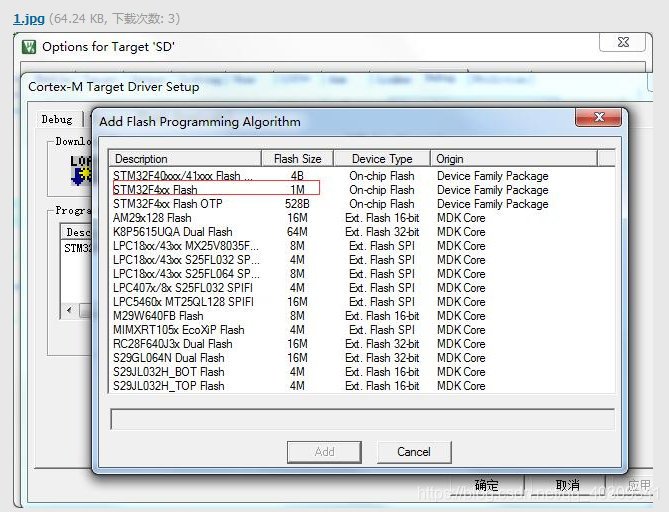Click the left scroll arrow in the setup list
The height and width of the screenshot is (512, 669).
click(69, 310)
